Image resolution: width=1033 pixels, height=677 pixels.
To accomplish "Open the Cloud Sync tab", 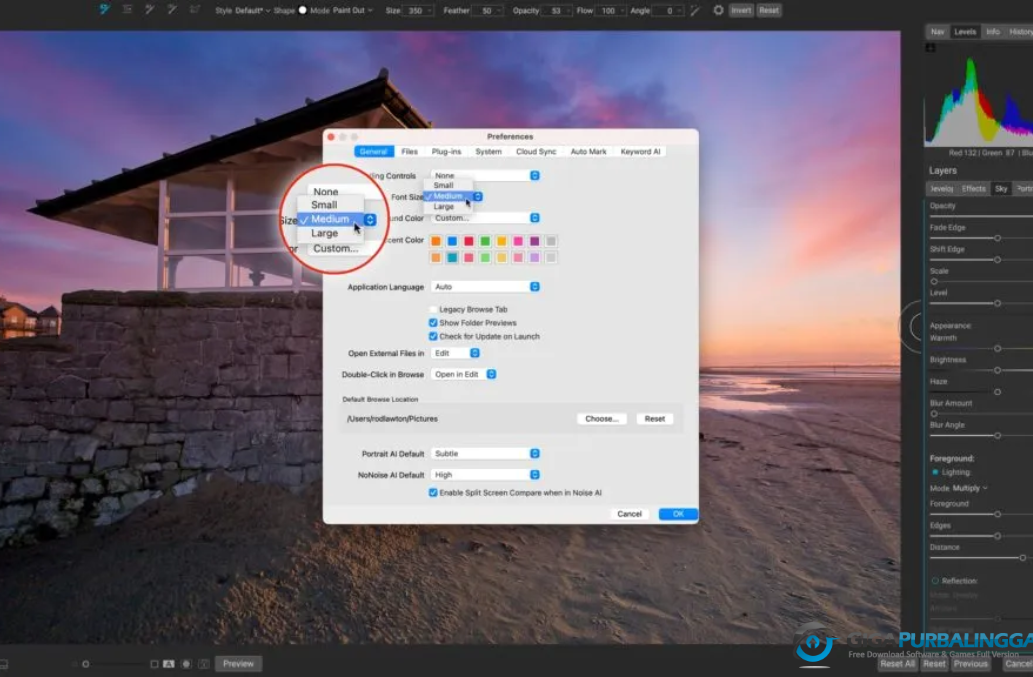I will (536, 151).
